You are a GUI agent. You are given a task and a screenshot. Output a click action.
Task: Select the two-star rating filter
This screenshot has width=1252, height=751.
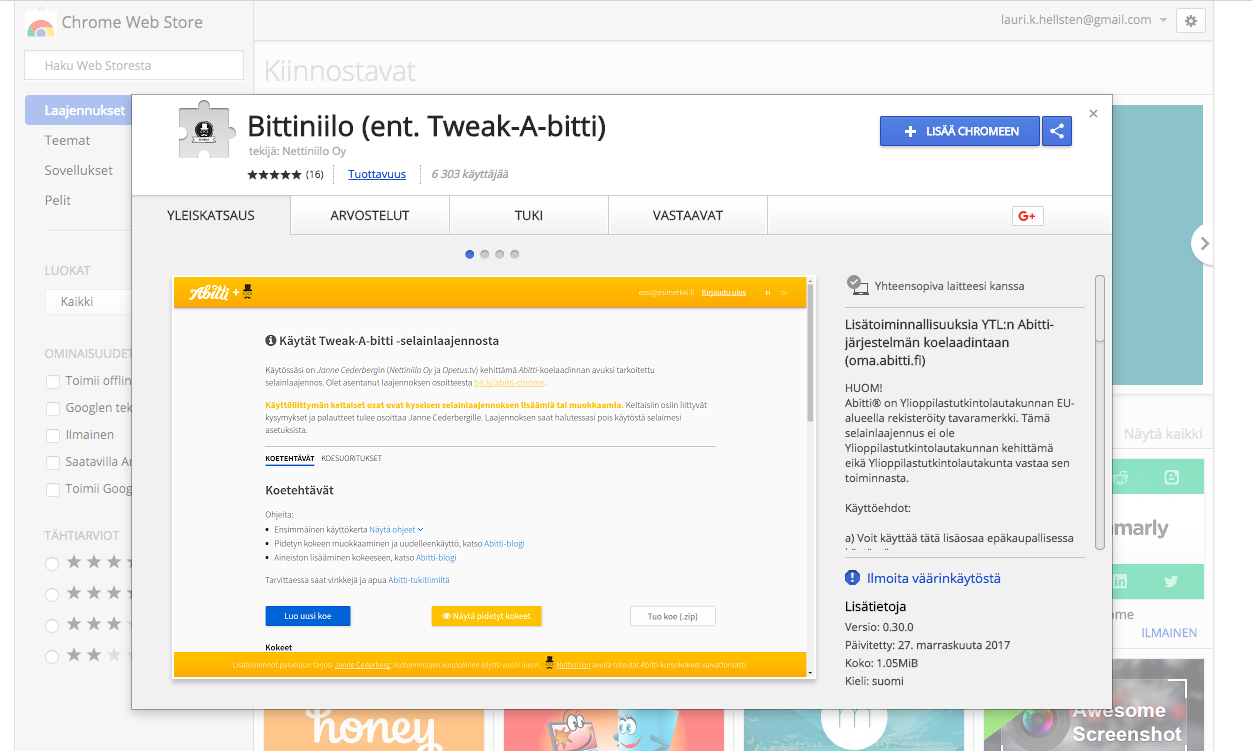click(52, 656)
